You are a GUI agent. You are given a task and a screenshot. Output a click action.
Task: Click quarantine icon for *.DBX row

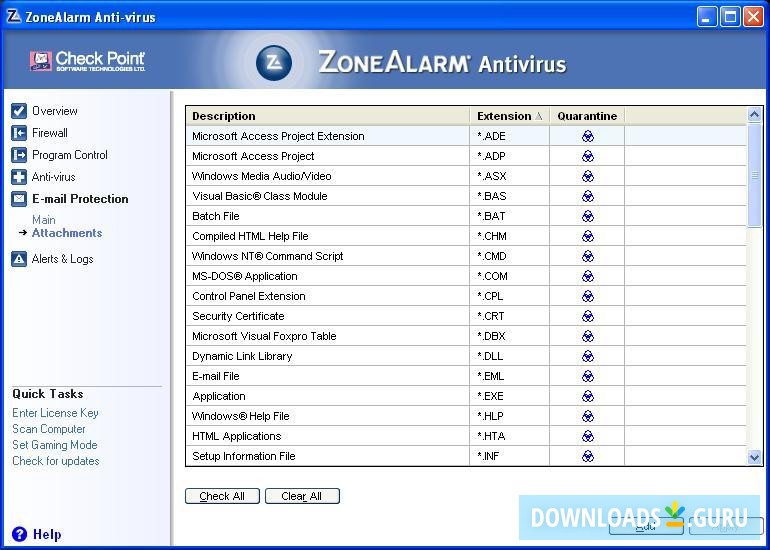588,336
